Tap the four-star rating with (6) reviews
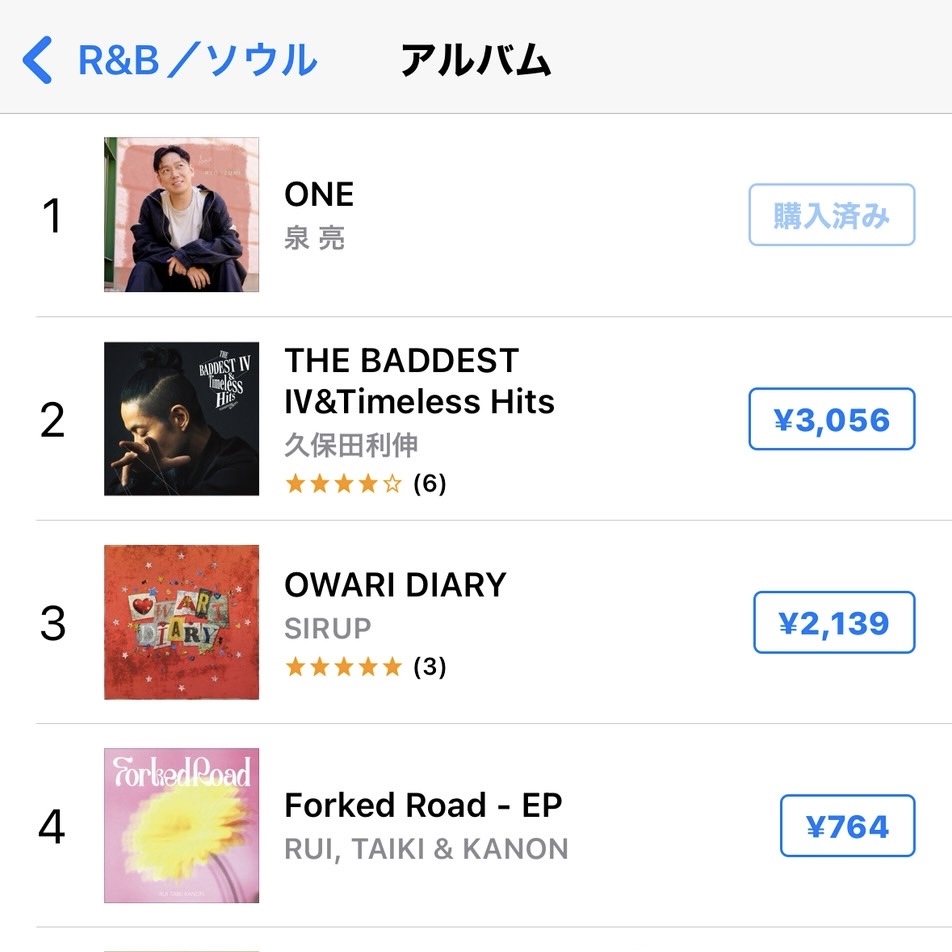952x952 pixels. [x=365, y=484]
